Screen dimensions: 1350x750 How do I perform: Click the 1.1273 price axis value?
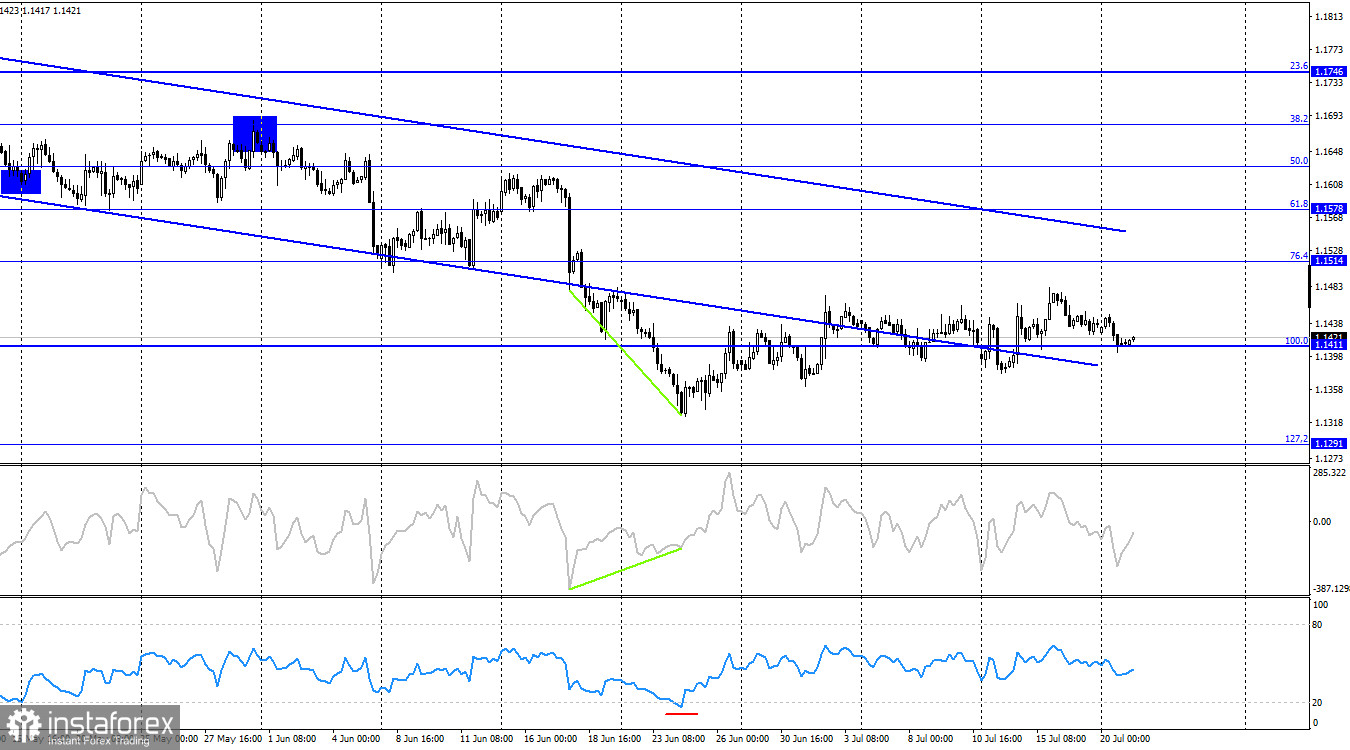coord(1329,459)
